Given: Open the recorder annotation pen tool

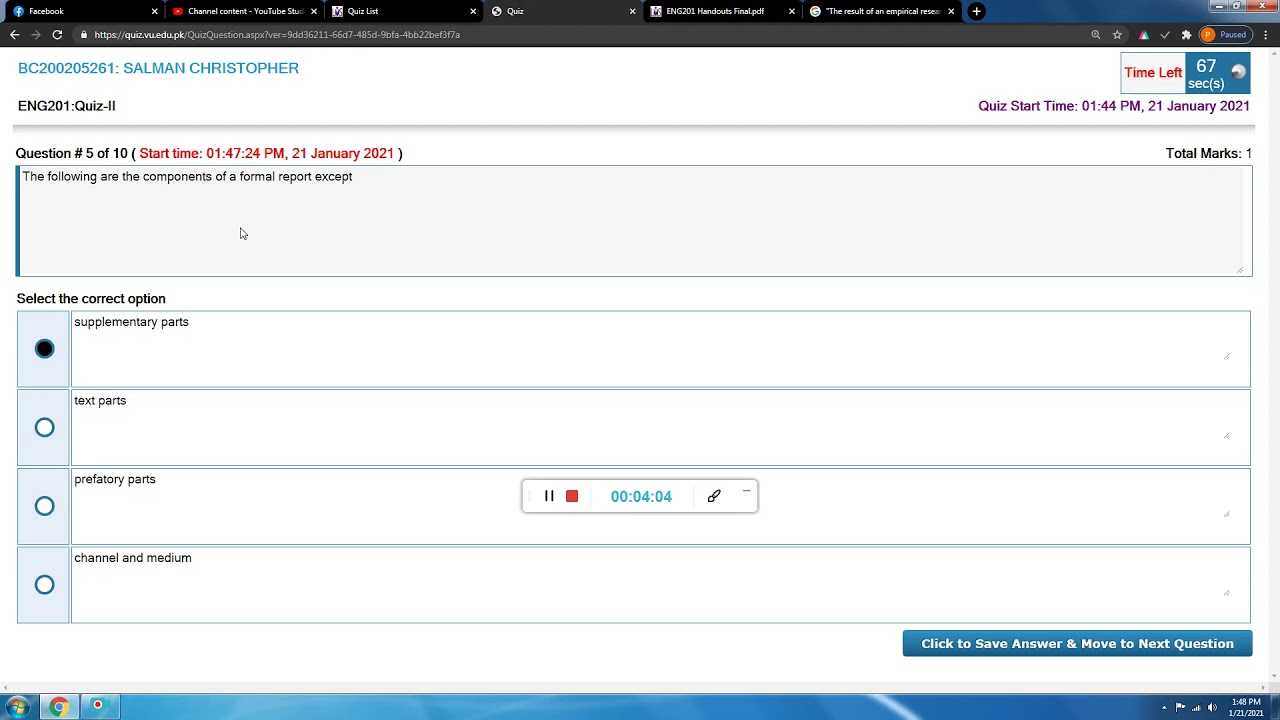Looking at the screenshot, I should [x=714, y=496].
